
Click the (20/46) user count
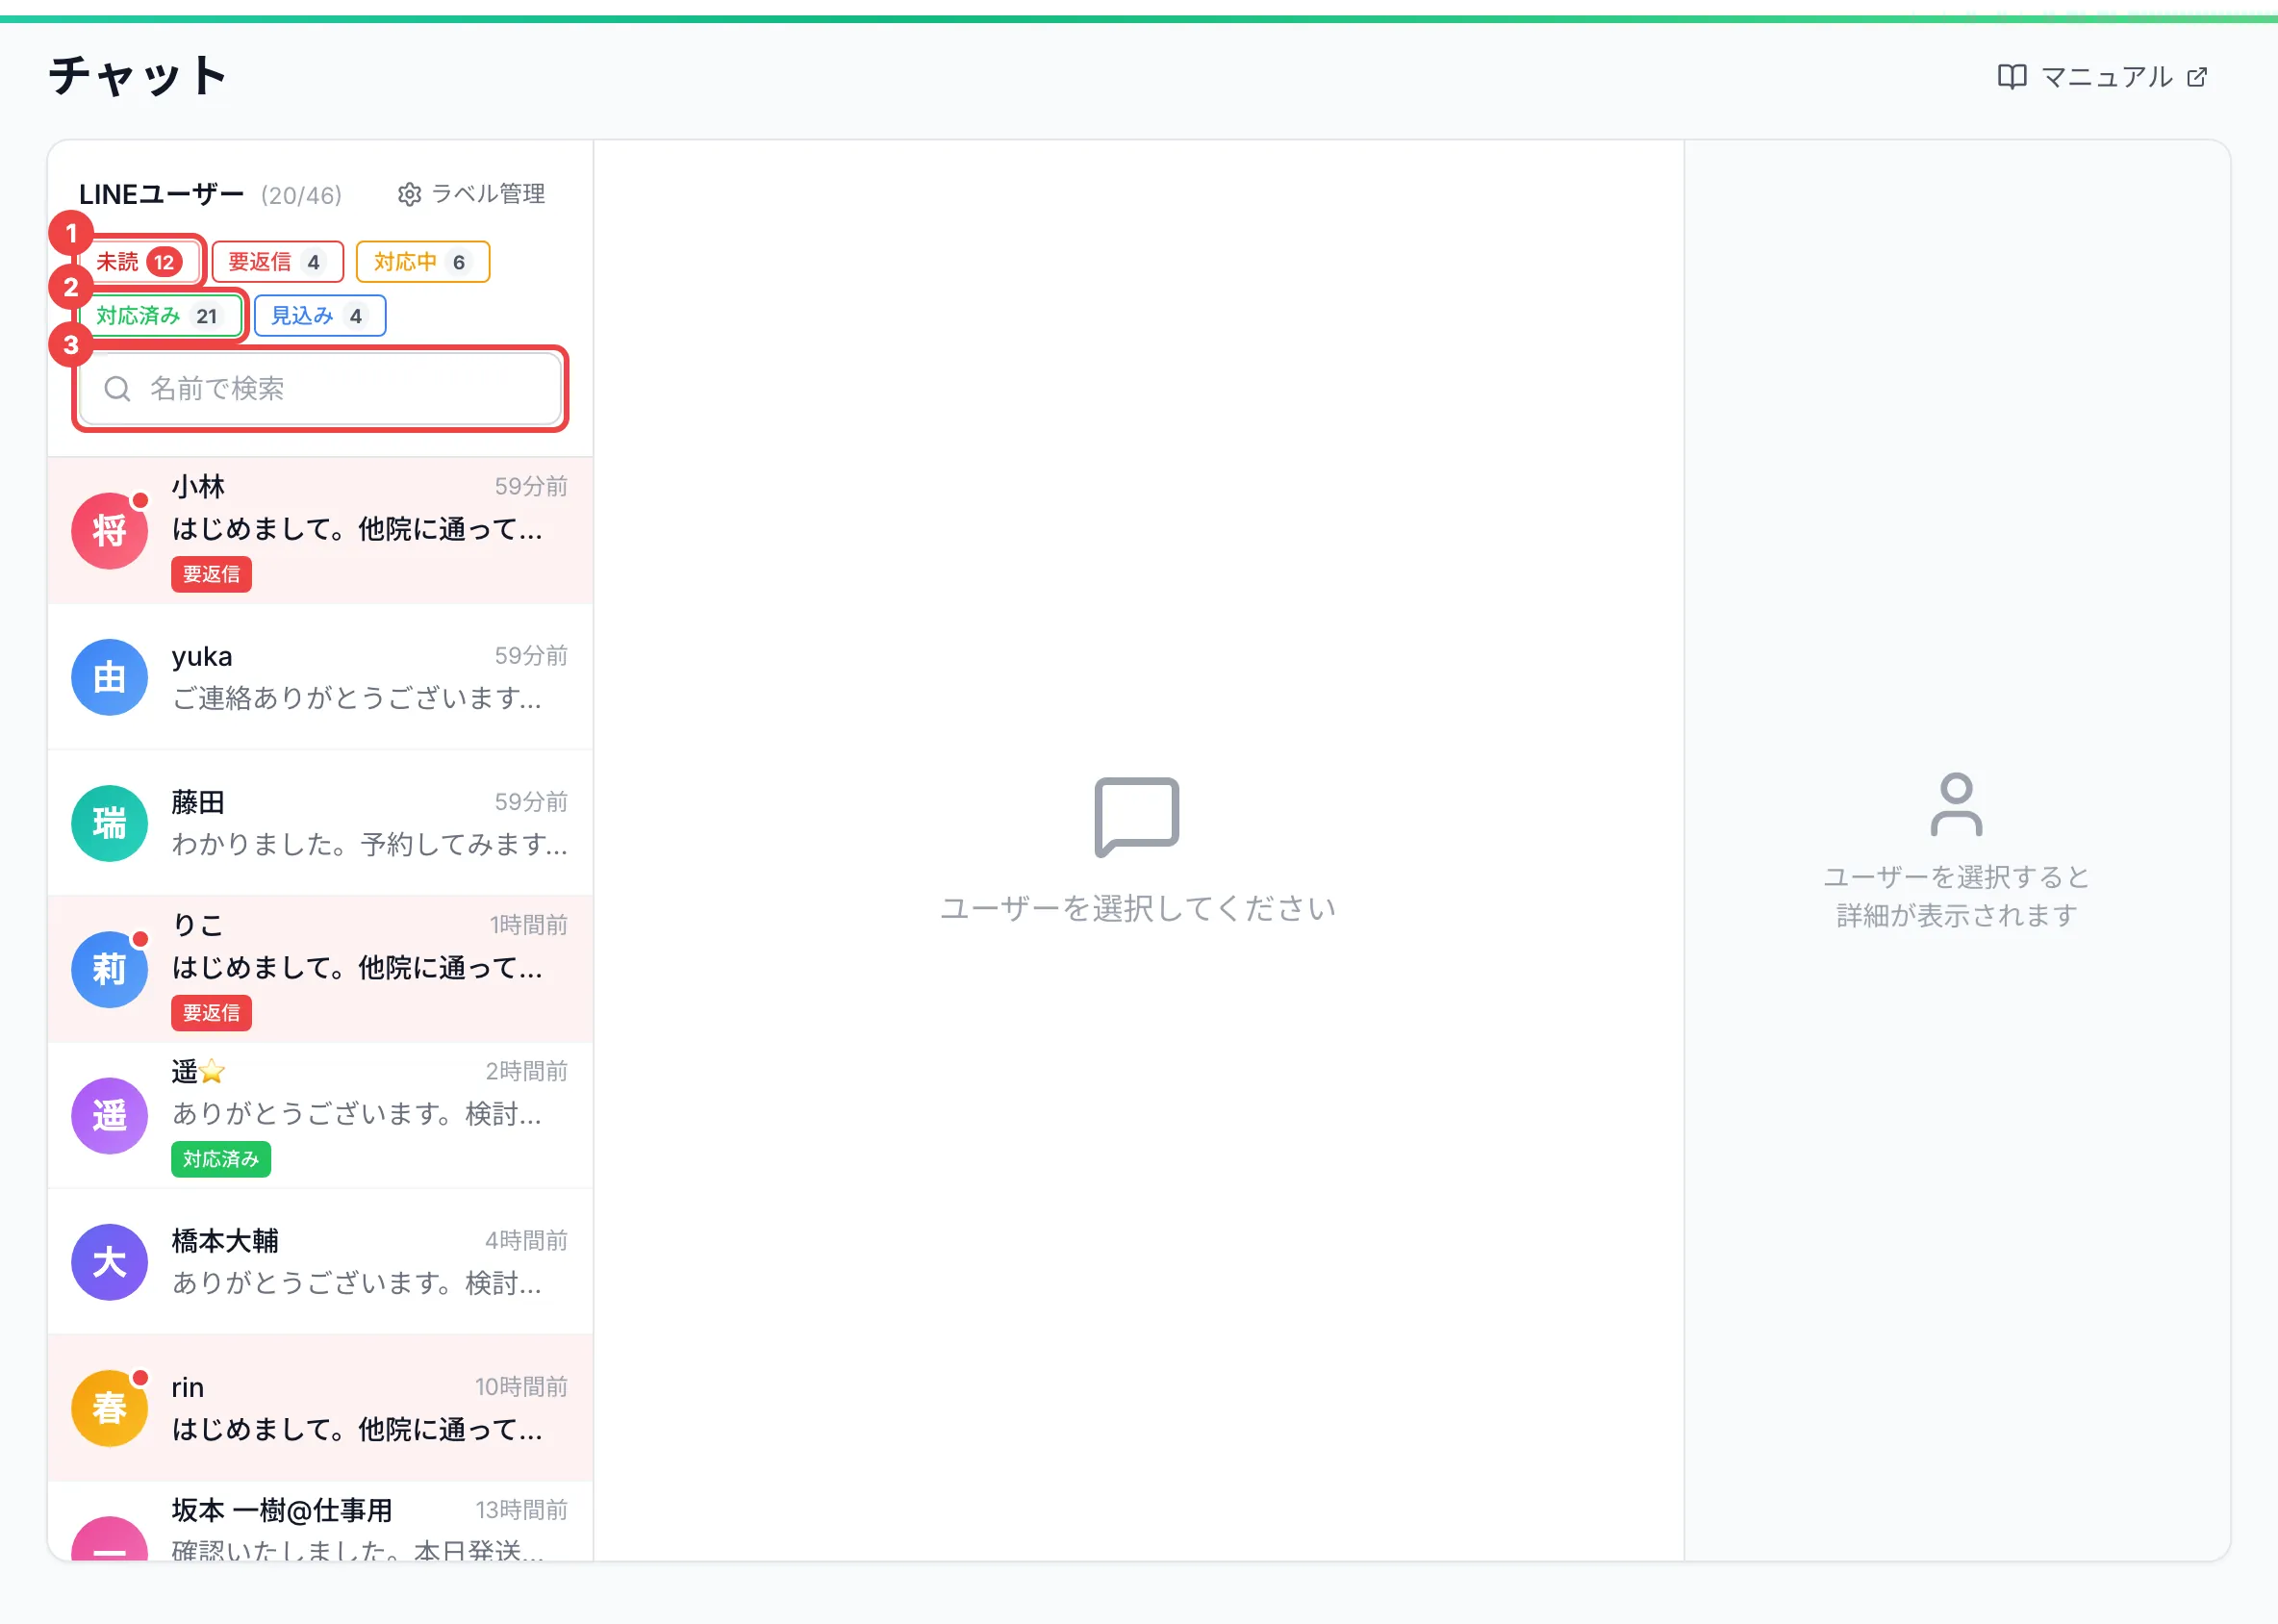[301, 195]
